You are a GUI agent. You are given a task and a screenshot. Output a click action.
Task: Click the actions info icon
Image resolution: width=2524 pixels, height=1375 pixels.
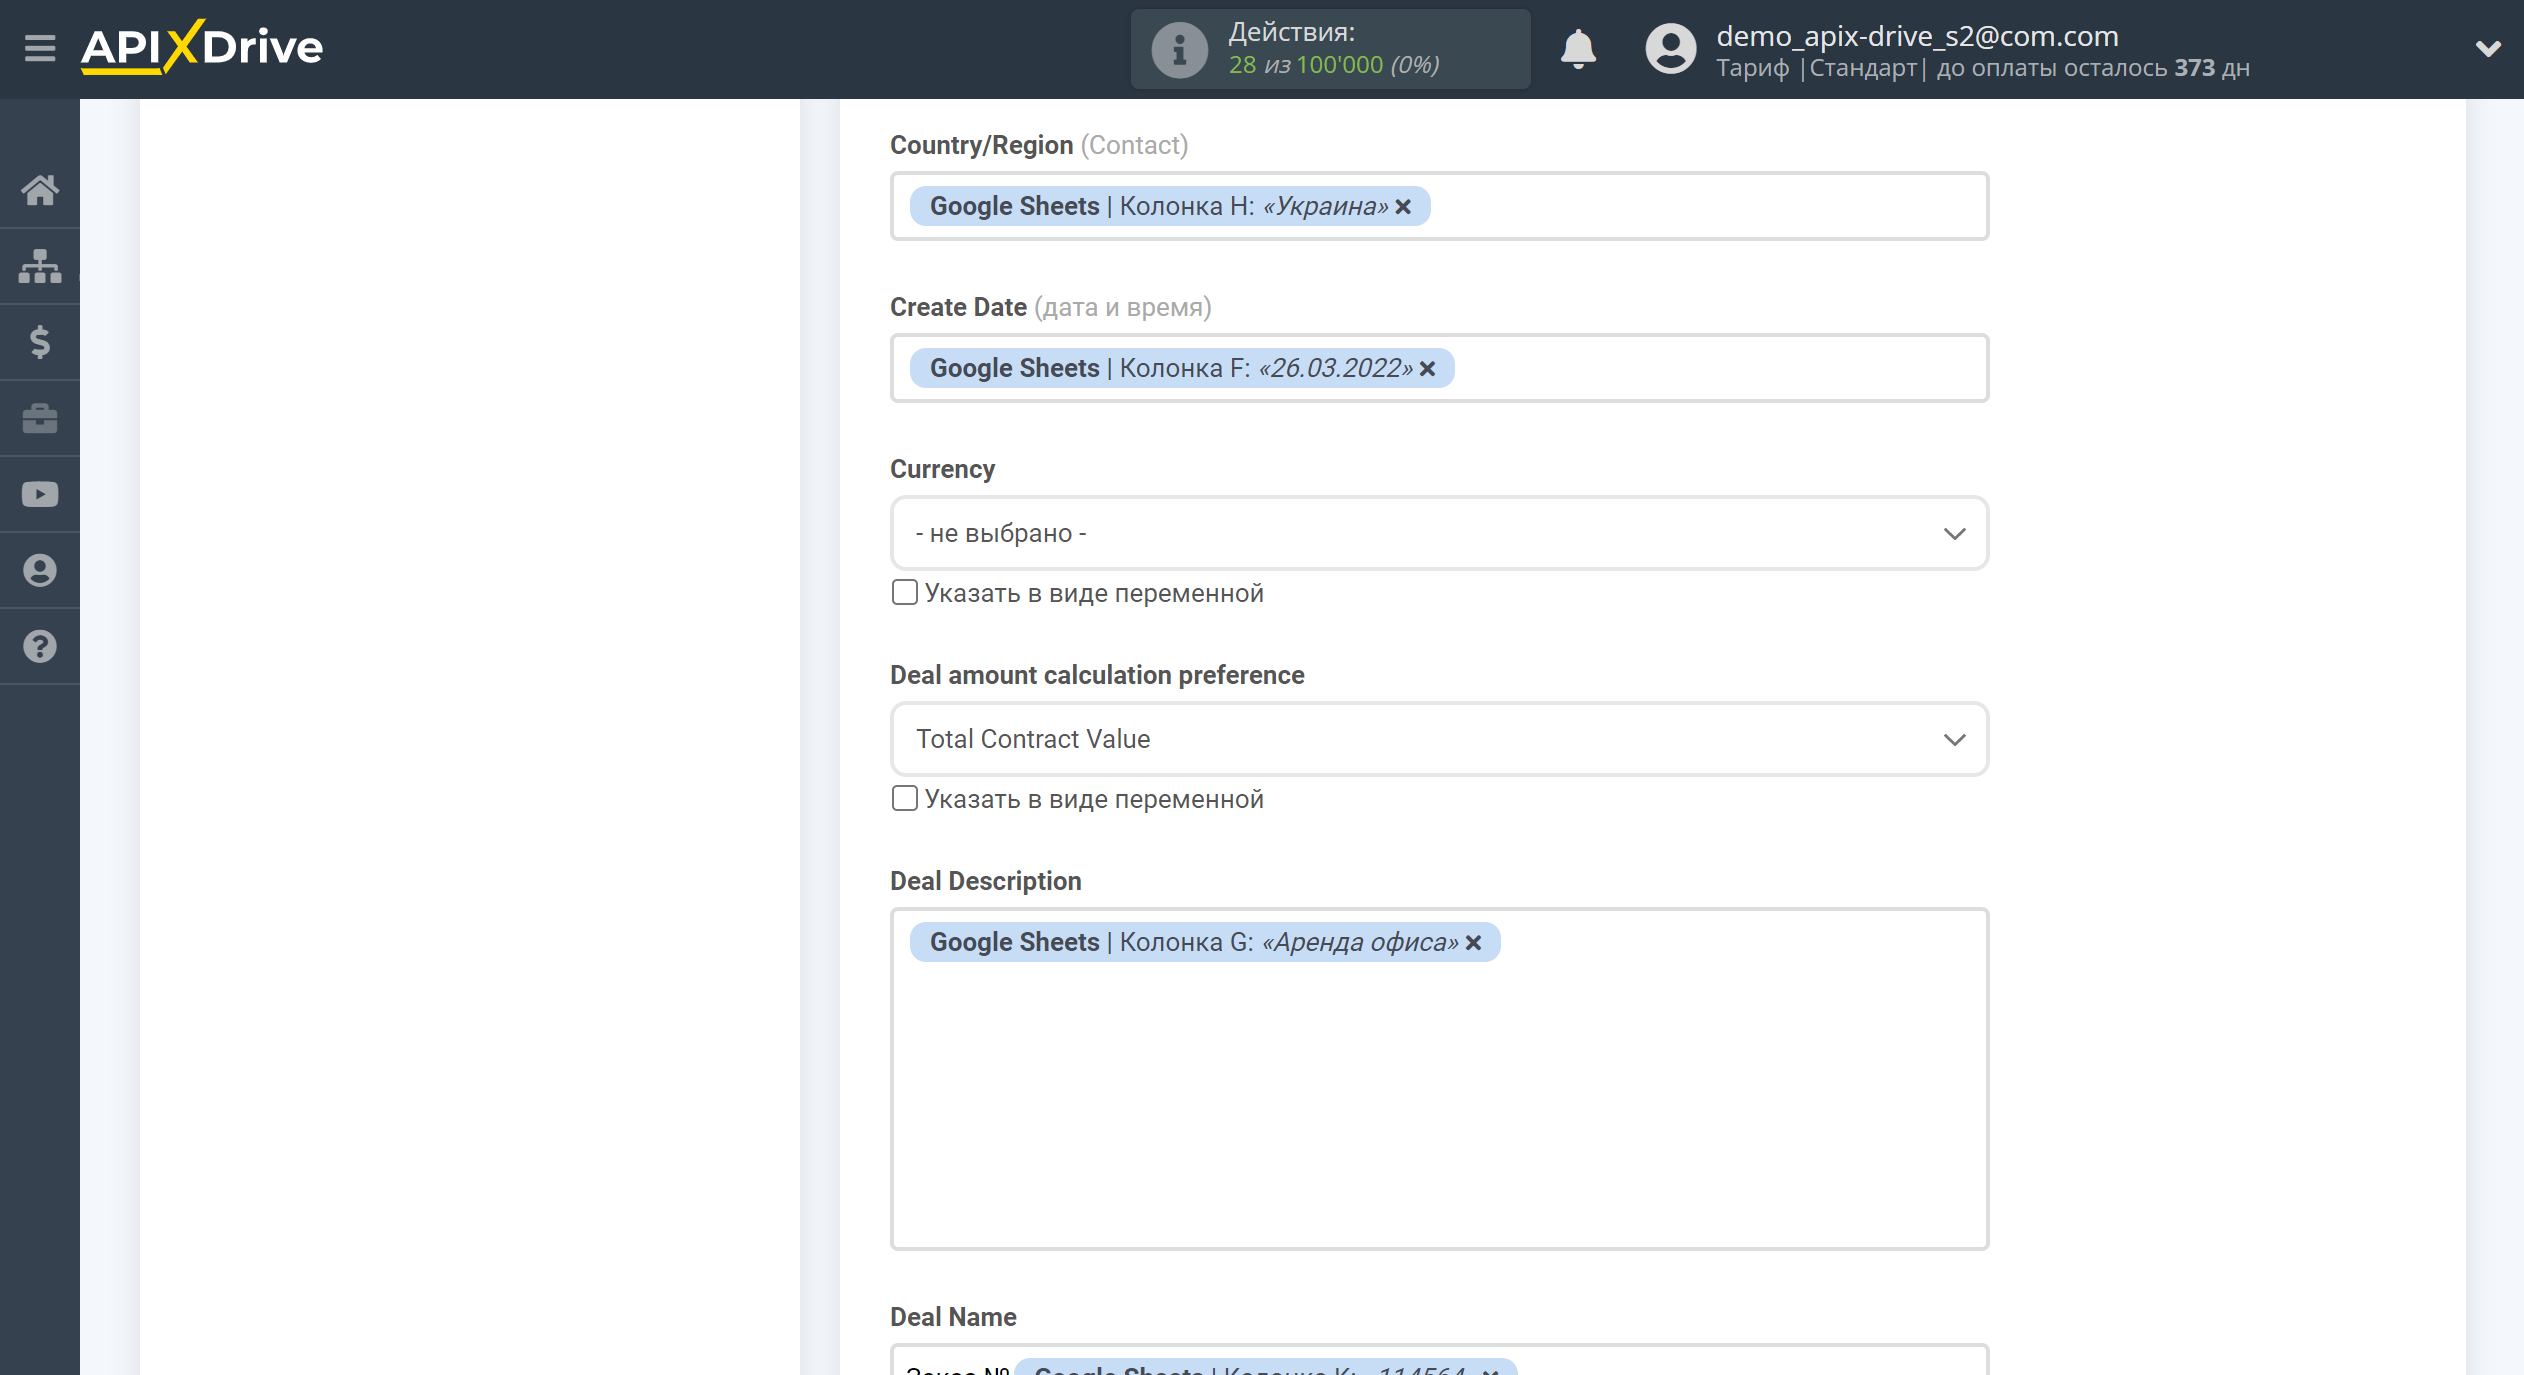[1179, 49]
